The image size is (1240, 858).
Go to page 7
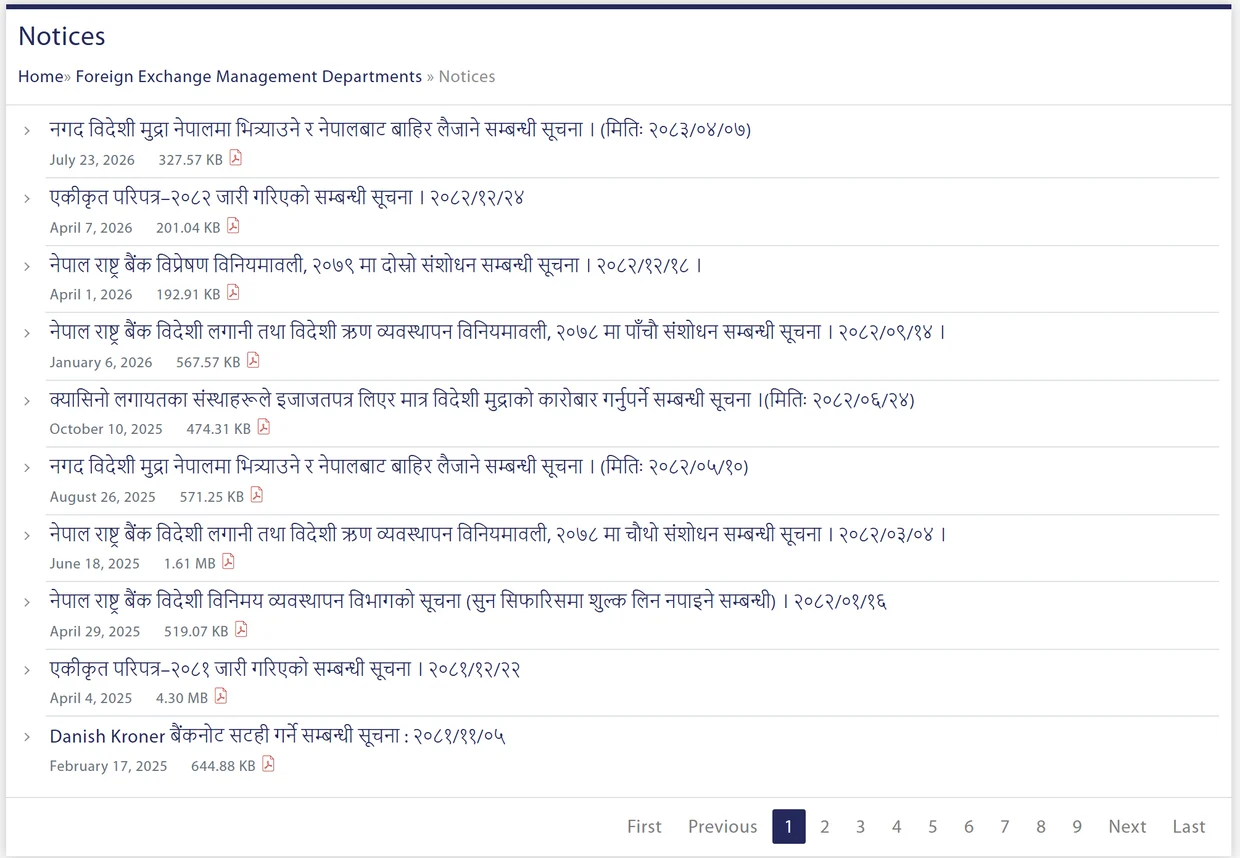(x=1004, y=826)
